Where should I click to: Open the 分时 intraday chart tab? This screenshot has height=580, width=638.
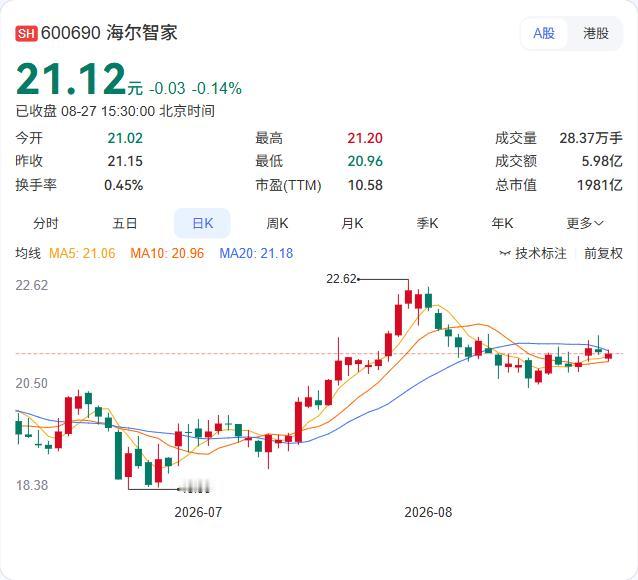(46, 223)
